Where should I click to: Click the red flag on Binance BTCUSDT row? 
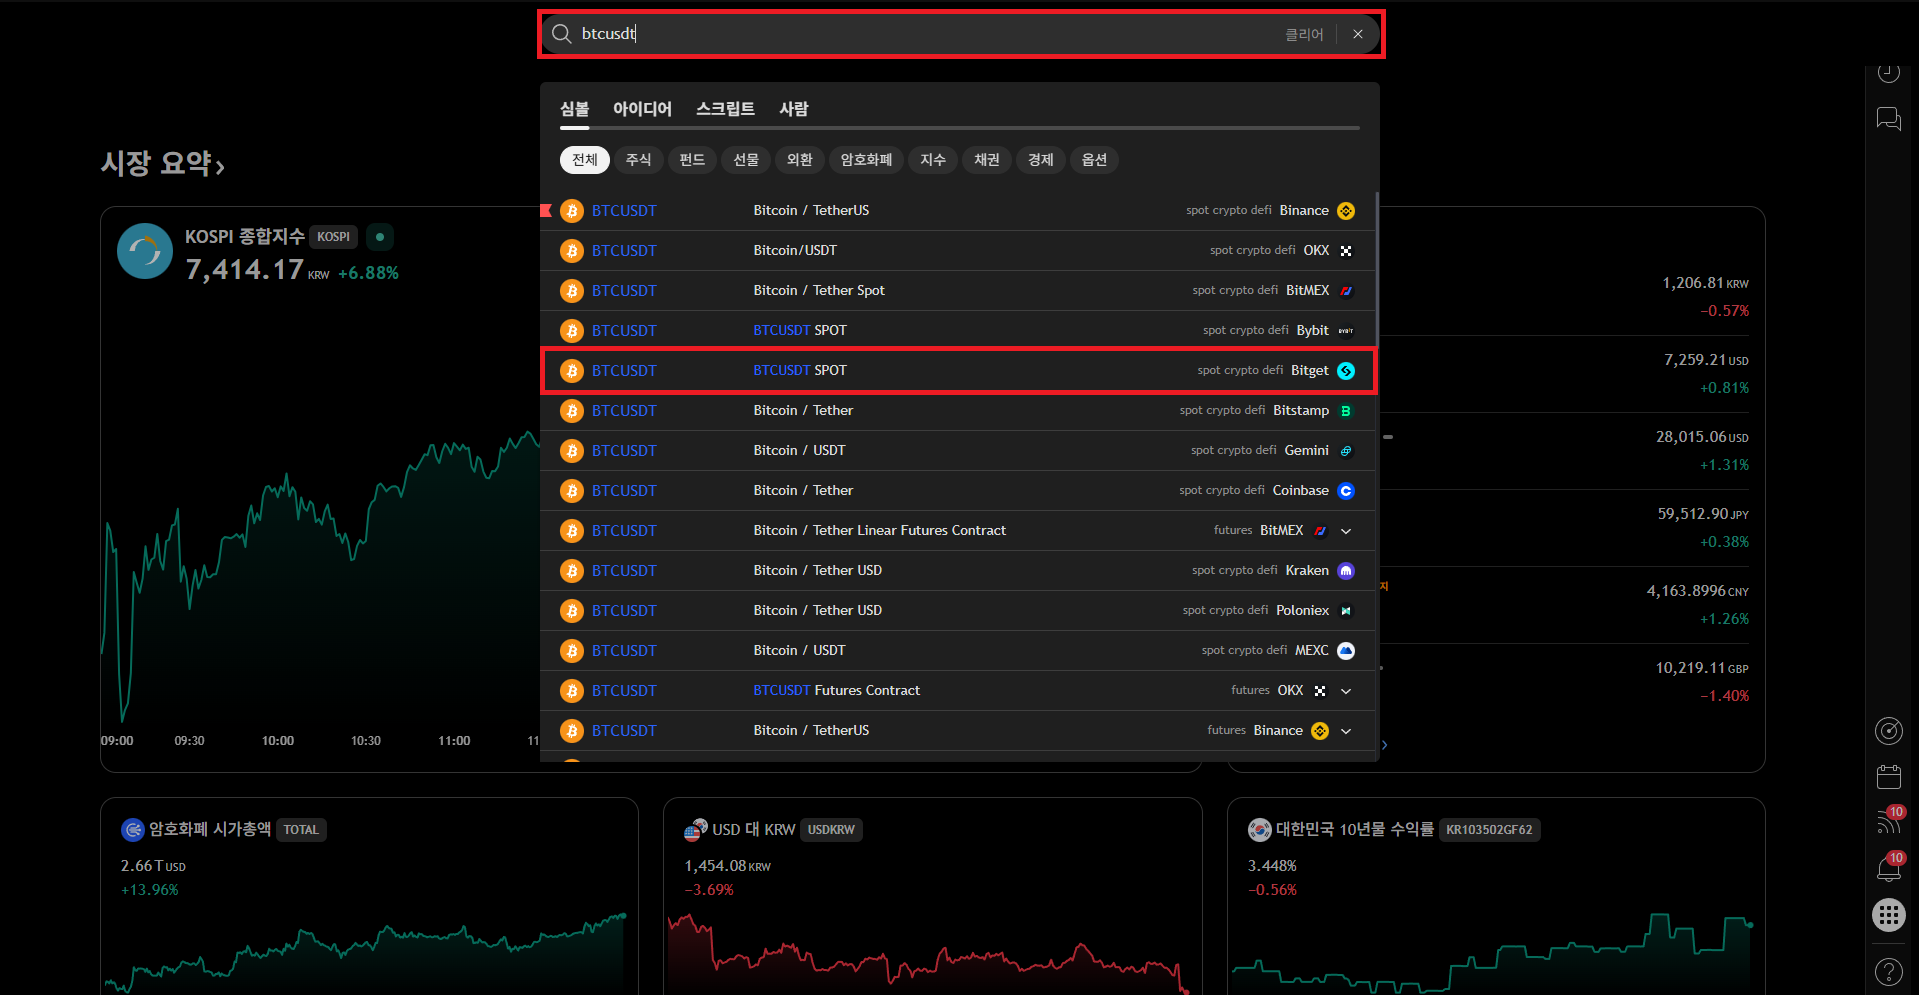point(546,210)
